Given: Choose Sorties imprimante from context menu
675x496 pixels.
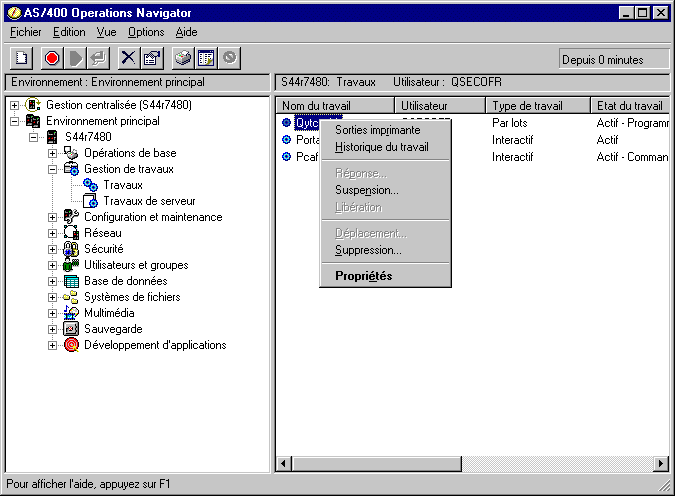Looking at the screenshot, I should pos(385,130).
